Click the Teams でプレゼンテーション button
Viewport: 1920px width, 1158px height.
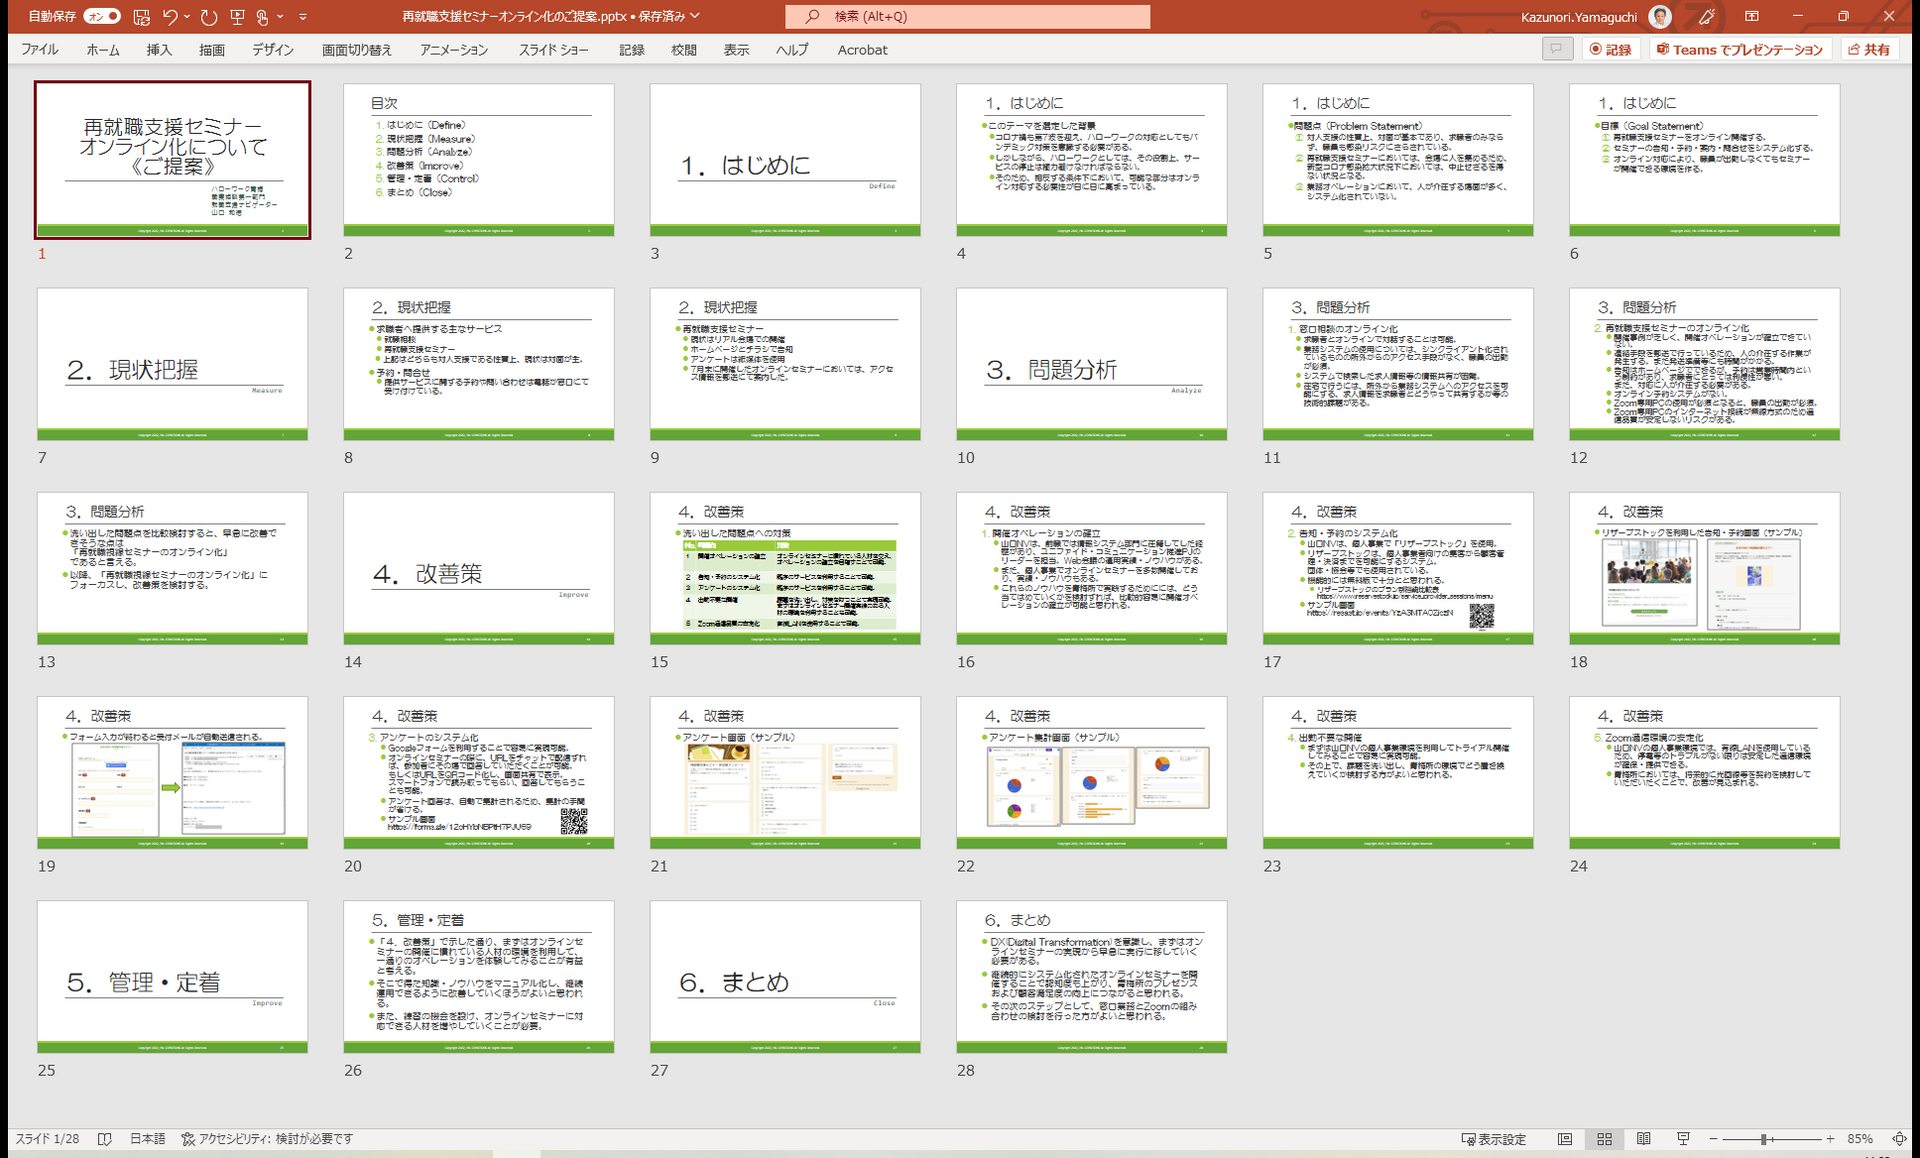(x=1740, y=49)
